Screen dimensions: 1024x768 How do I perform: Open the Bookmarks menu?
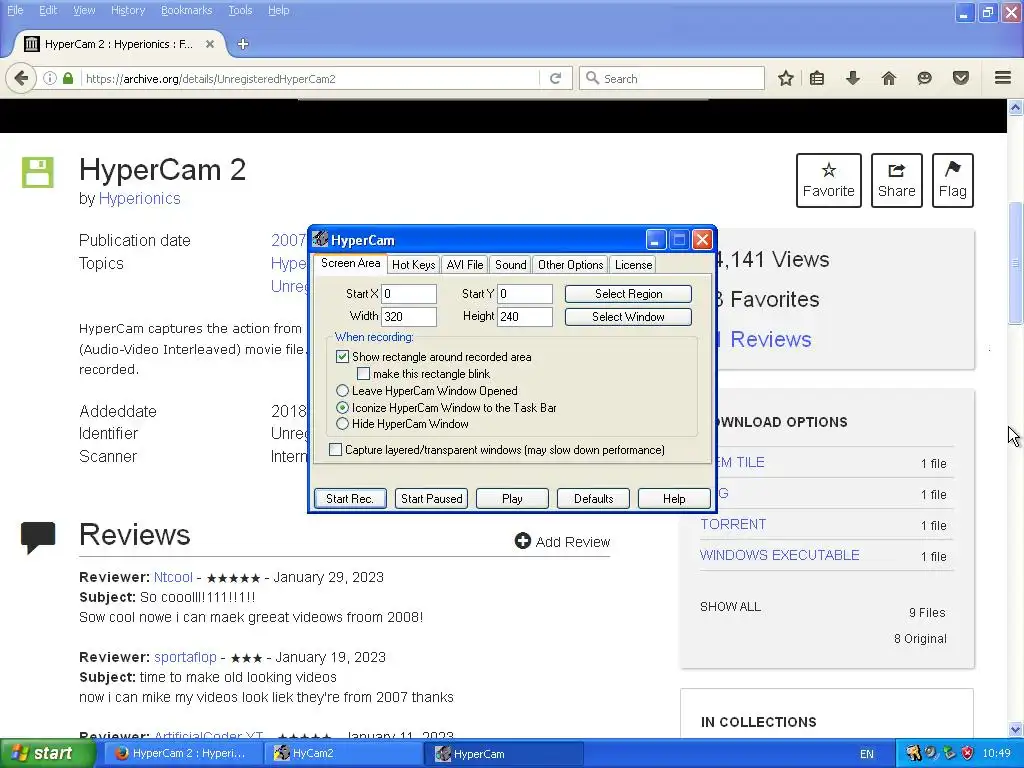point(187,10)
